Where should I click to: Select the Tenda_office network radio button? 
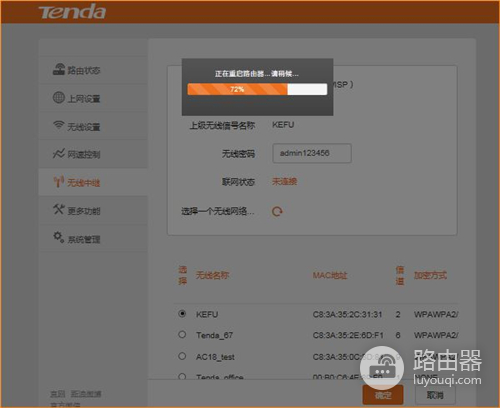pyautogui.click(x=182, y=377)
